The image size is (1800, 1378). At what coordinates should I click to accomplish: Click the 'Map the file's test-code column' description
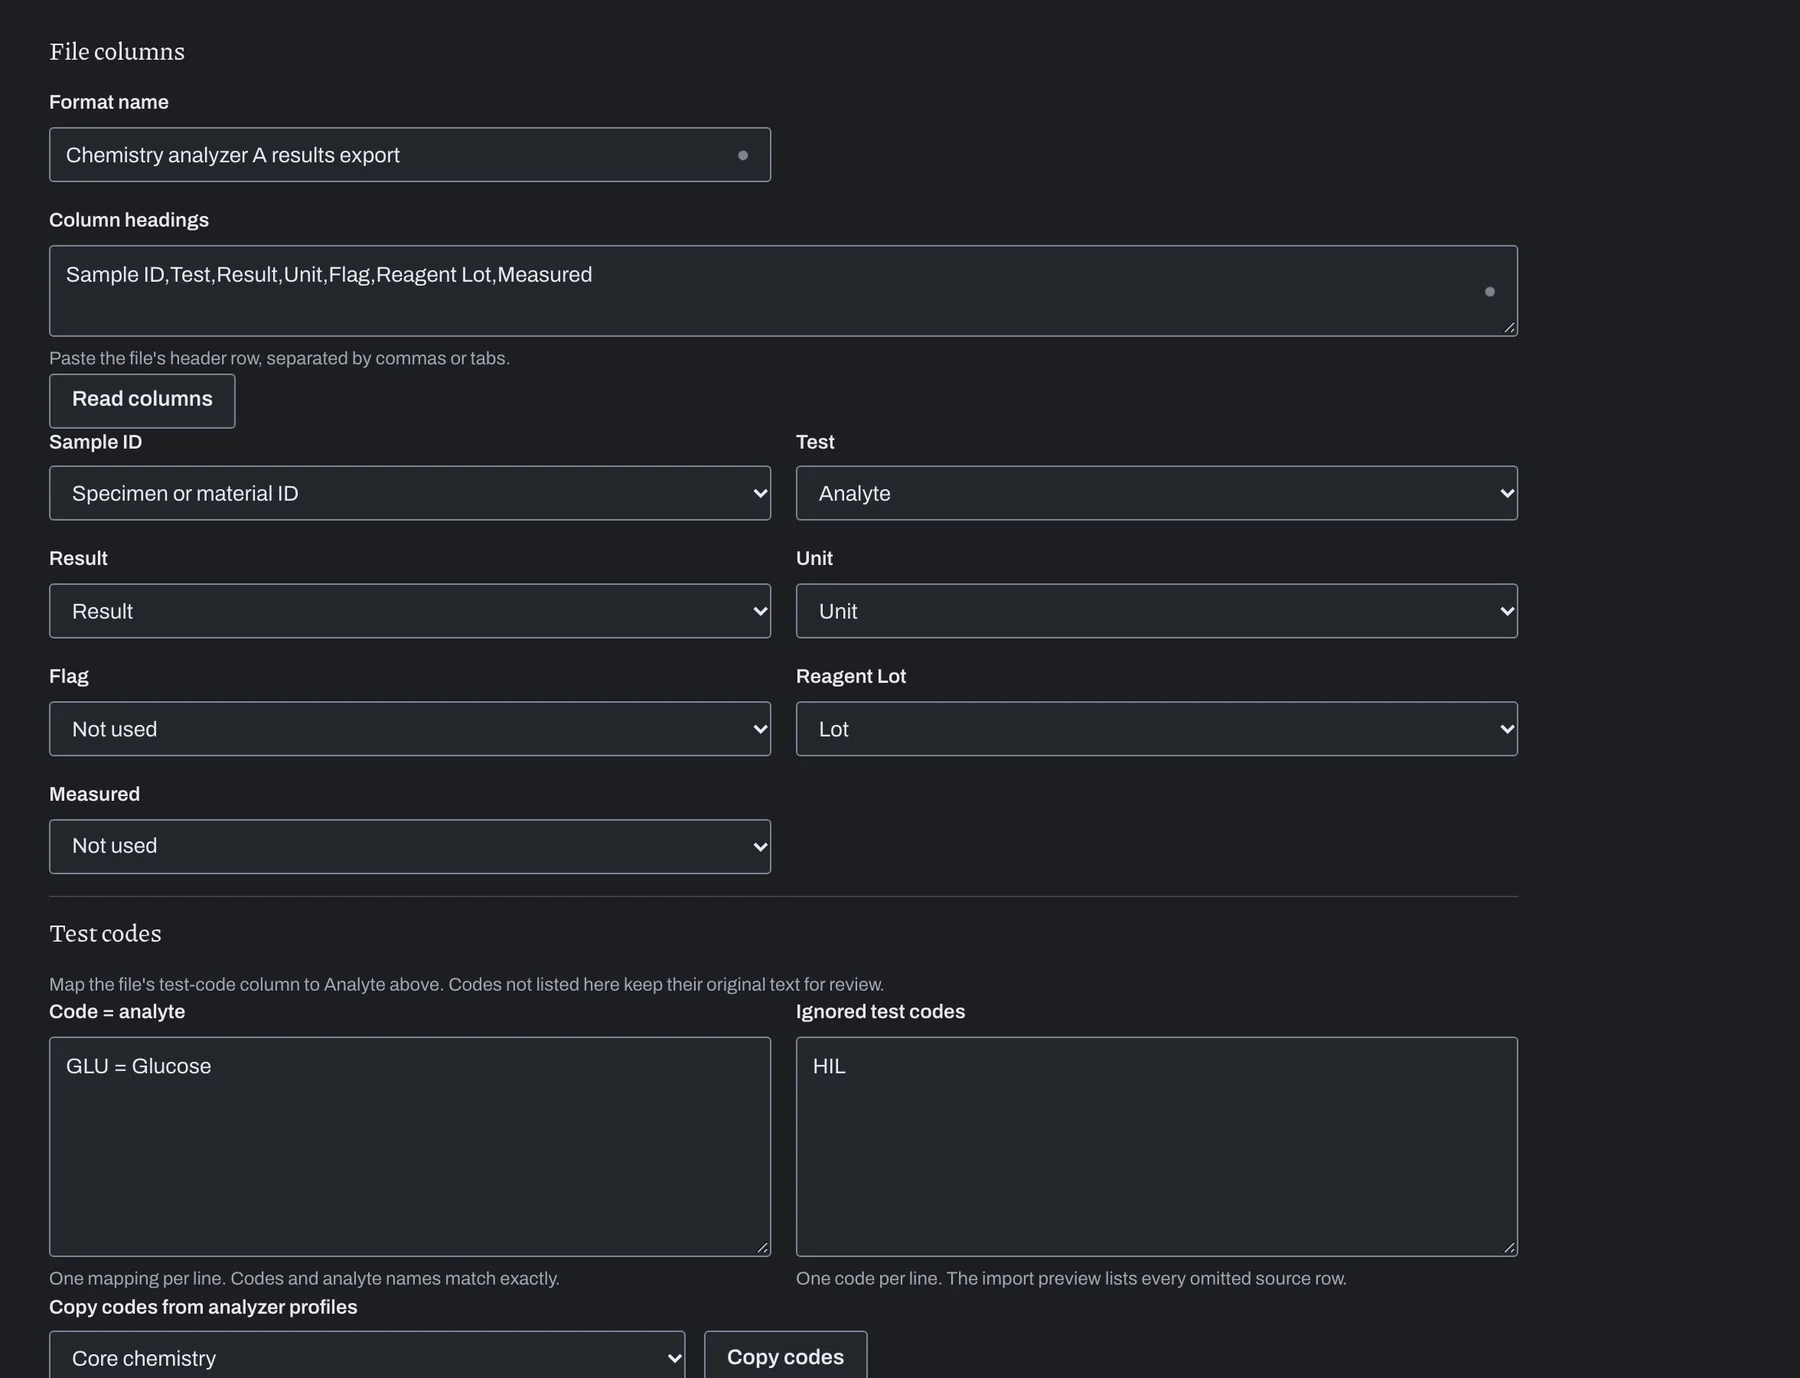[x=466, y=984]
